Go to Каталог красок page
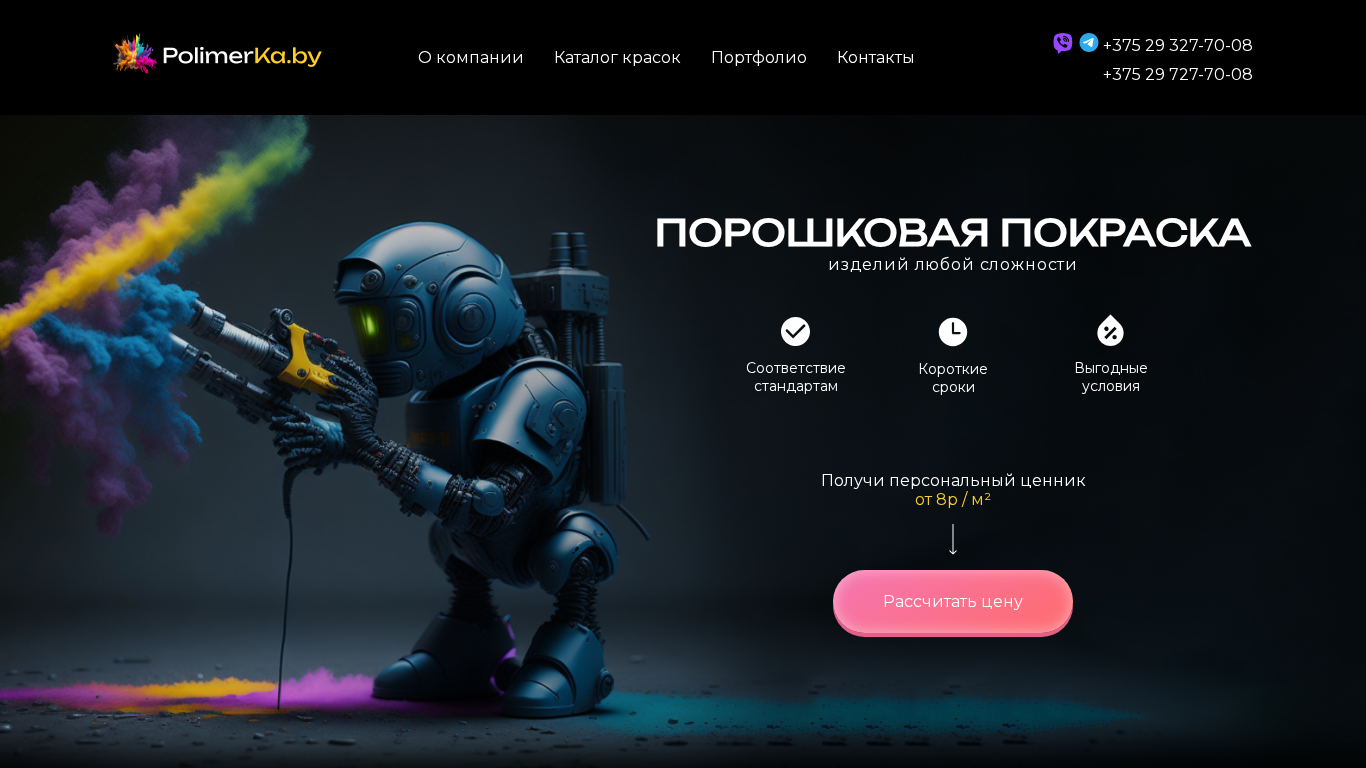This screenshot has height=768, width=1366. pos(617,58)
